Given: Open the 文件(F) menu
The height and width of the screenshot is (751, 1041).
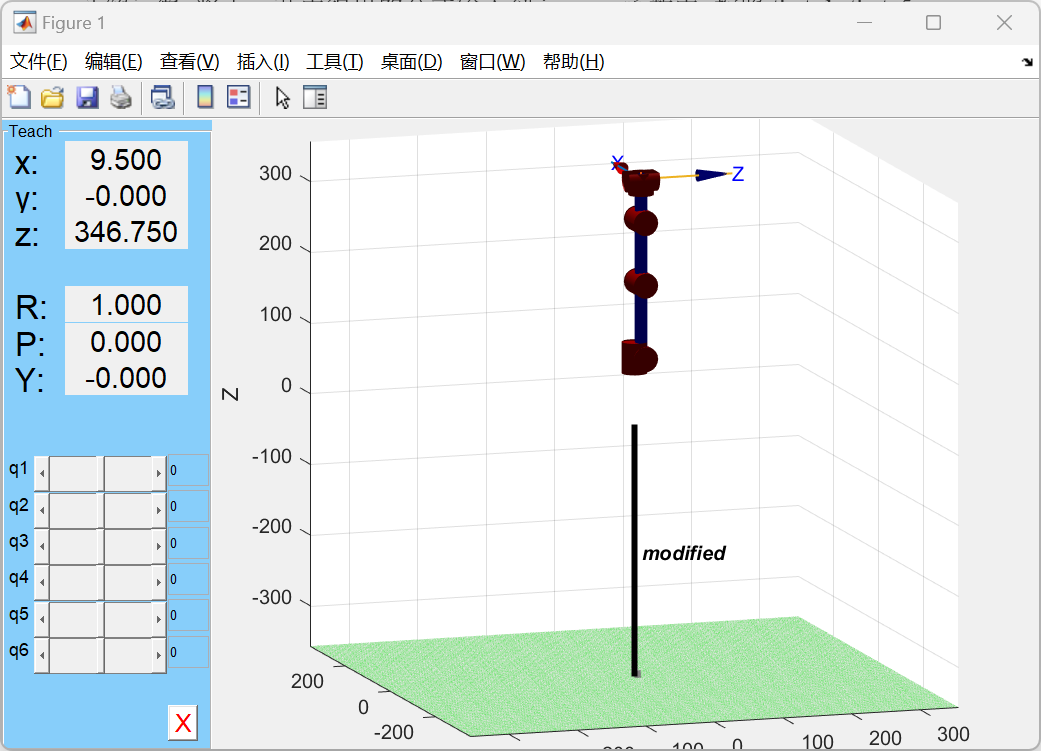Looking at the screenshot, I should (39, 62).
